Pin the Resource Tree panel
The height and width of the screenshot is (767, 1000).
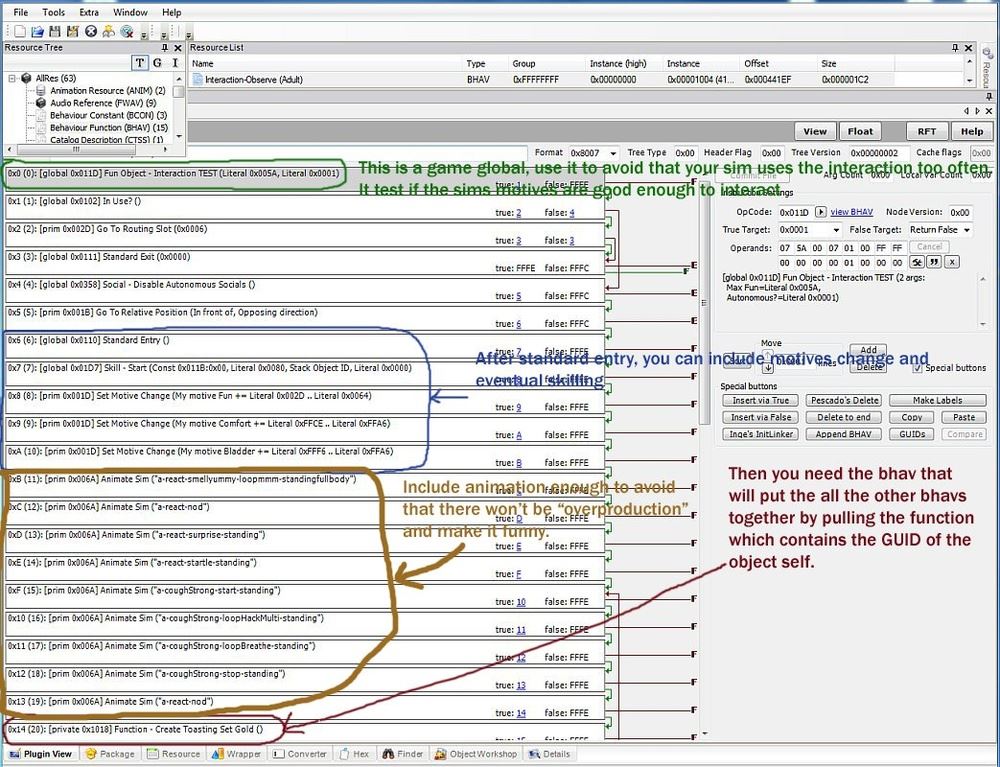pos(165,48)
